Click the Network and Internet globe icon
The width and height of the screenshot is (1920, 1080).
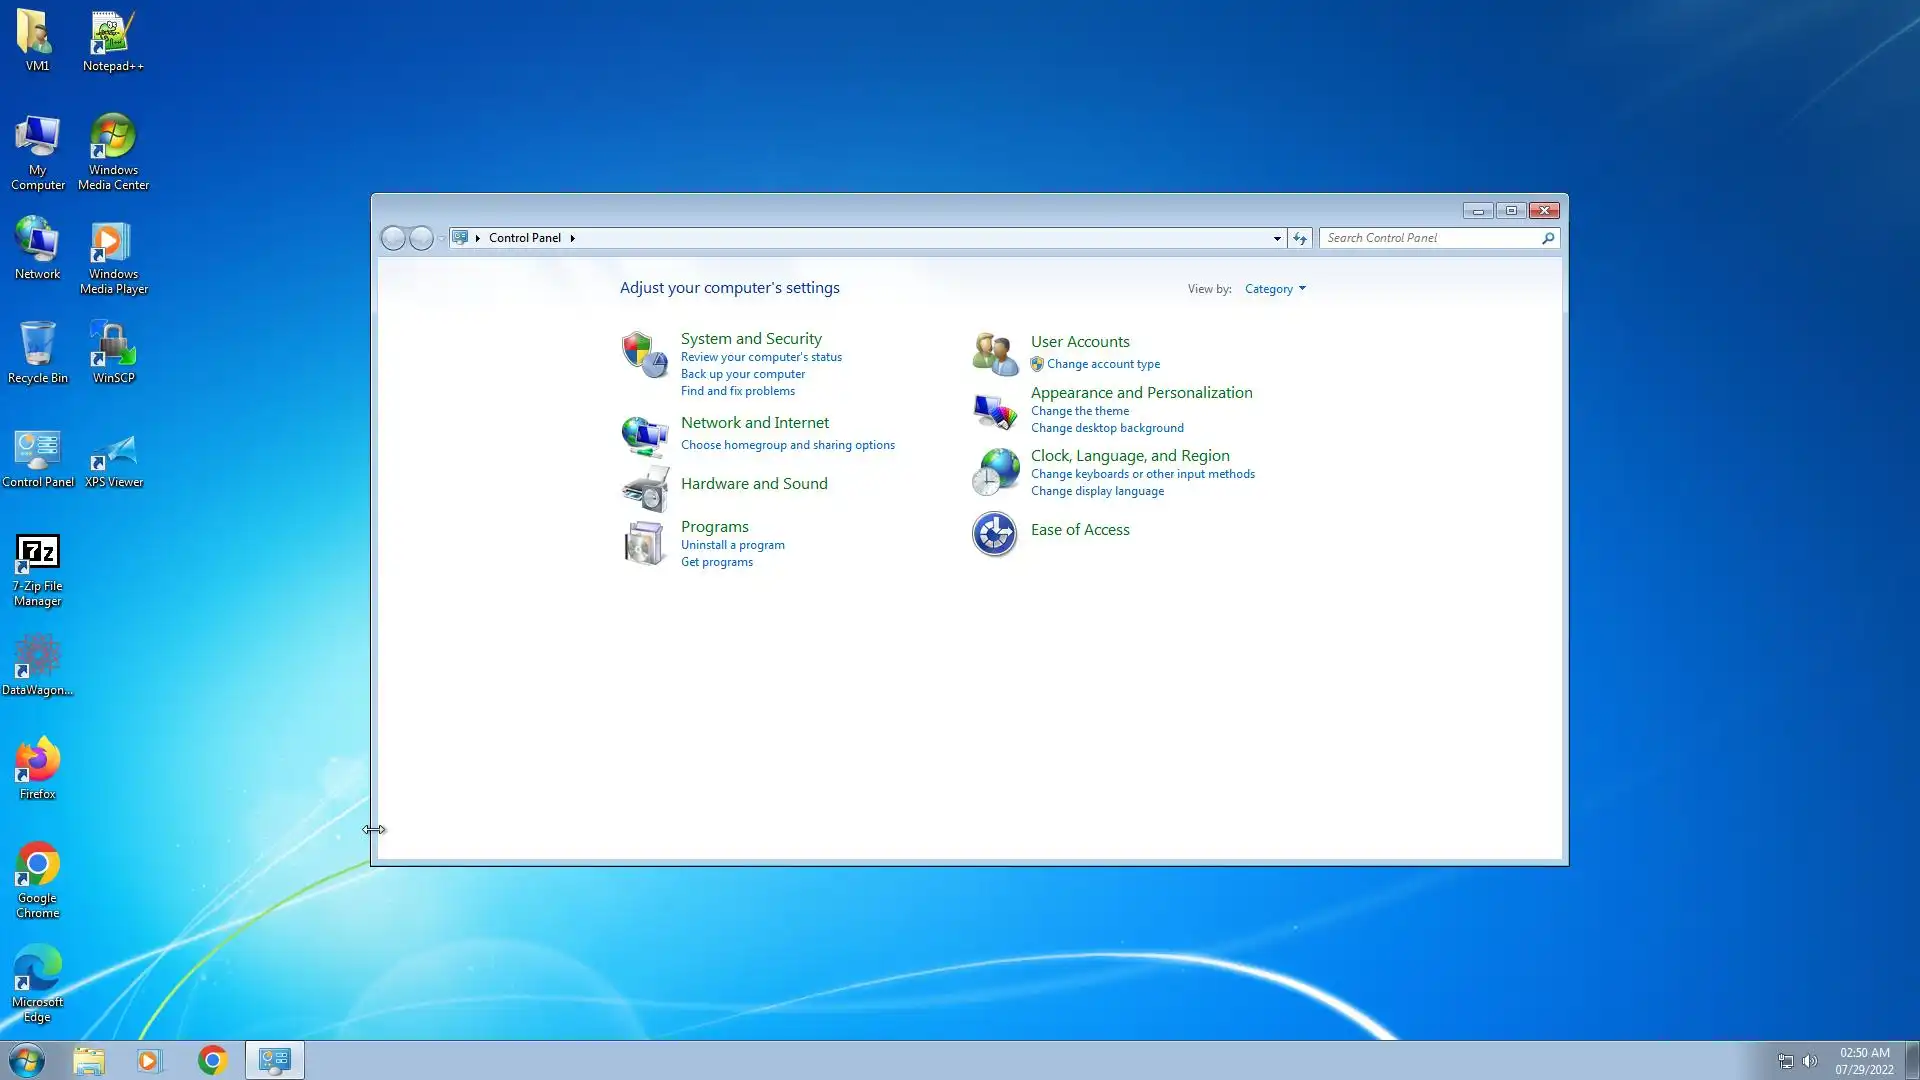coord(644,435)
